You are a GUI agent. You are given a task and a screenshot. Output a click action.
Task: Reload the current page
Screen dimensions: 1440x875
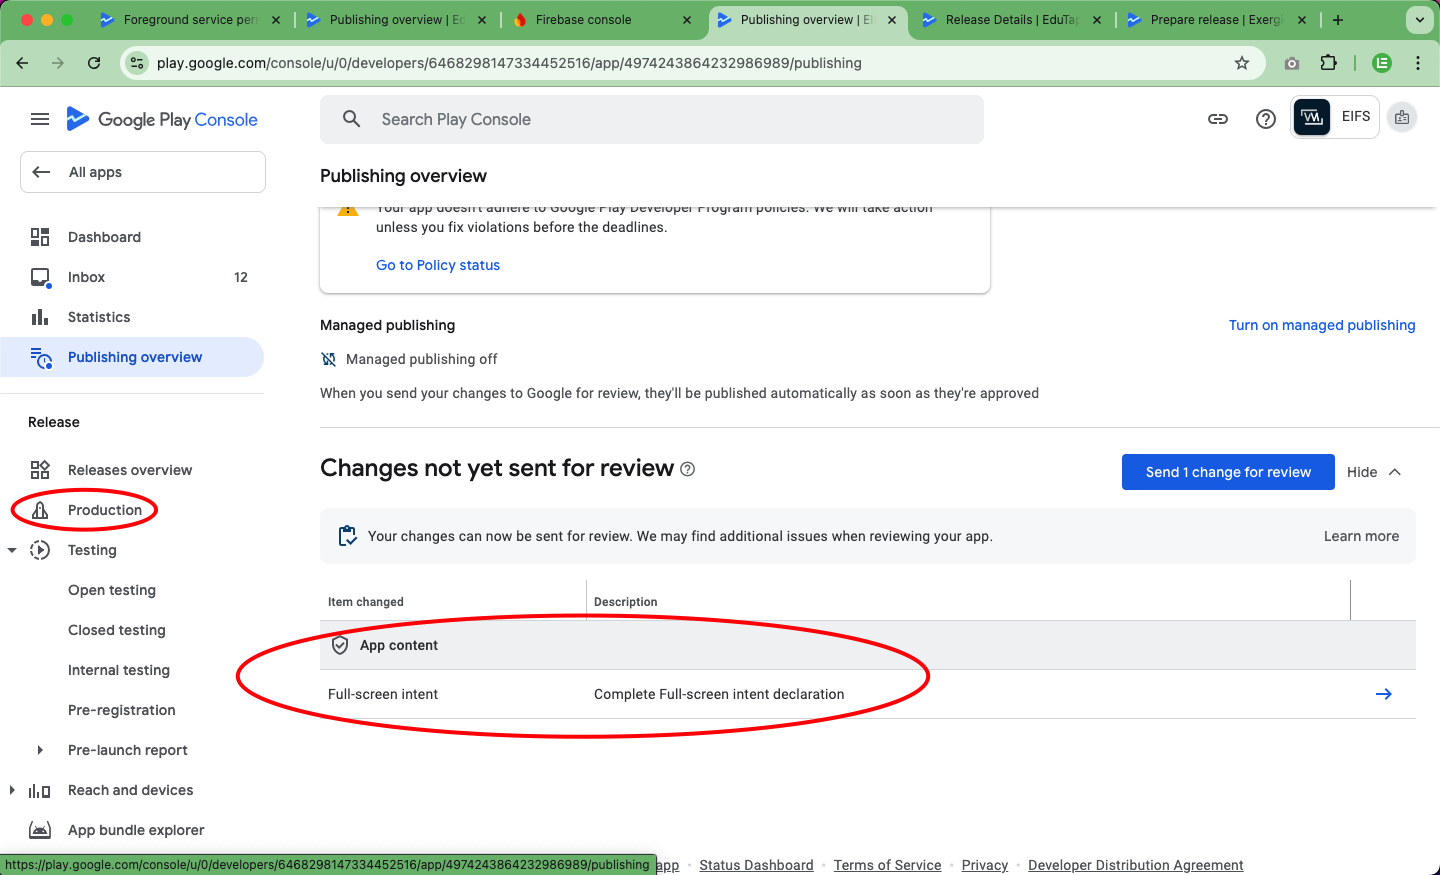point(94,63)
